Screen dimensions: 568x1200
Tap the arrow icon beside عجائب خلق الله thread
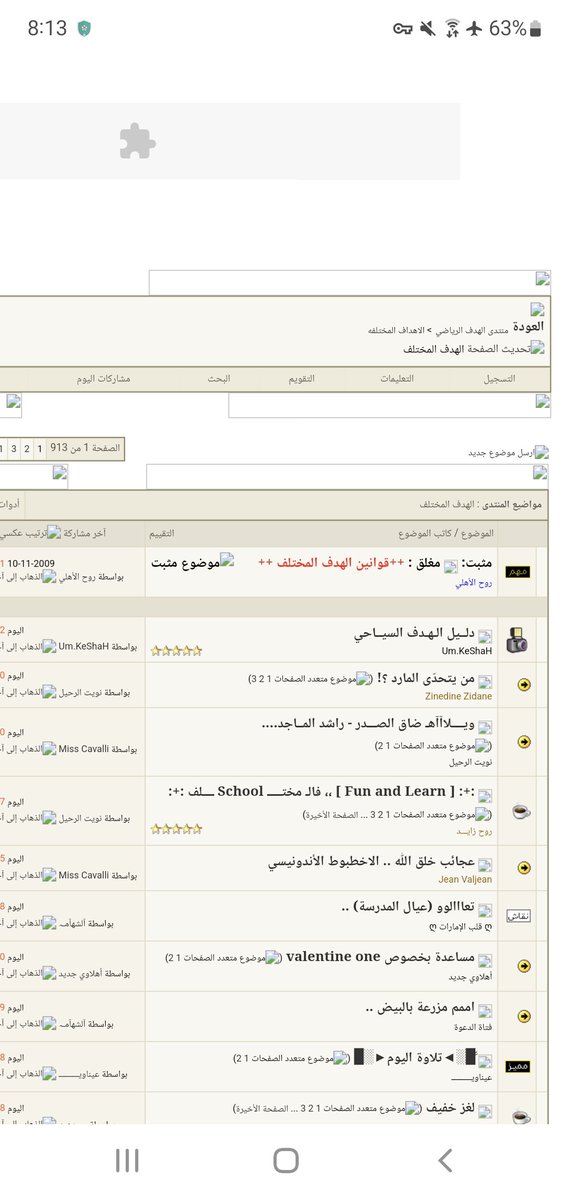[524, 868]
